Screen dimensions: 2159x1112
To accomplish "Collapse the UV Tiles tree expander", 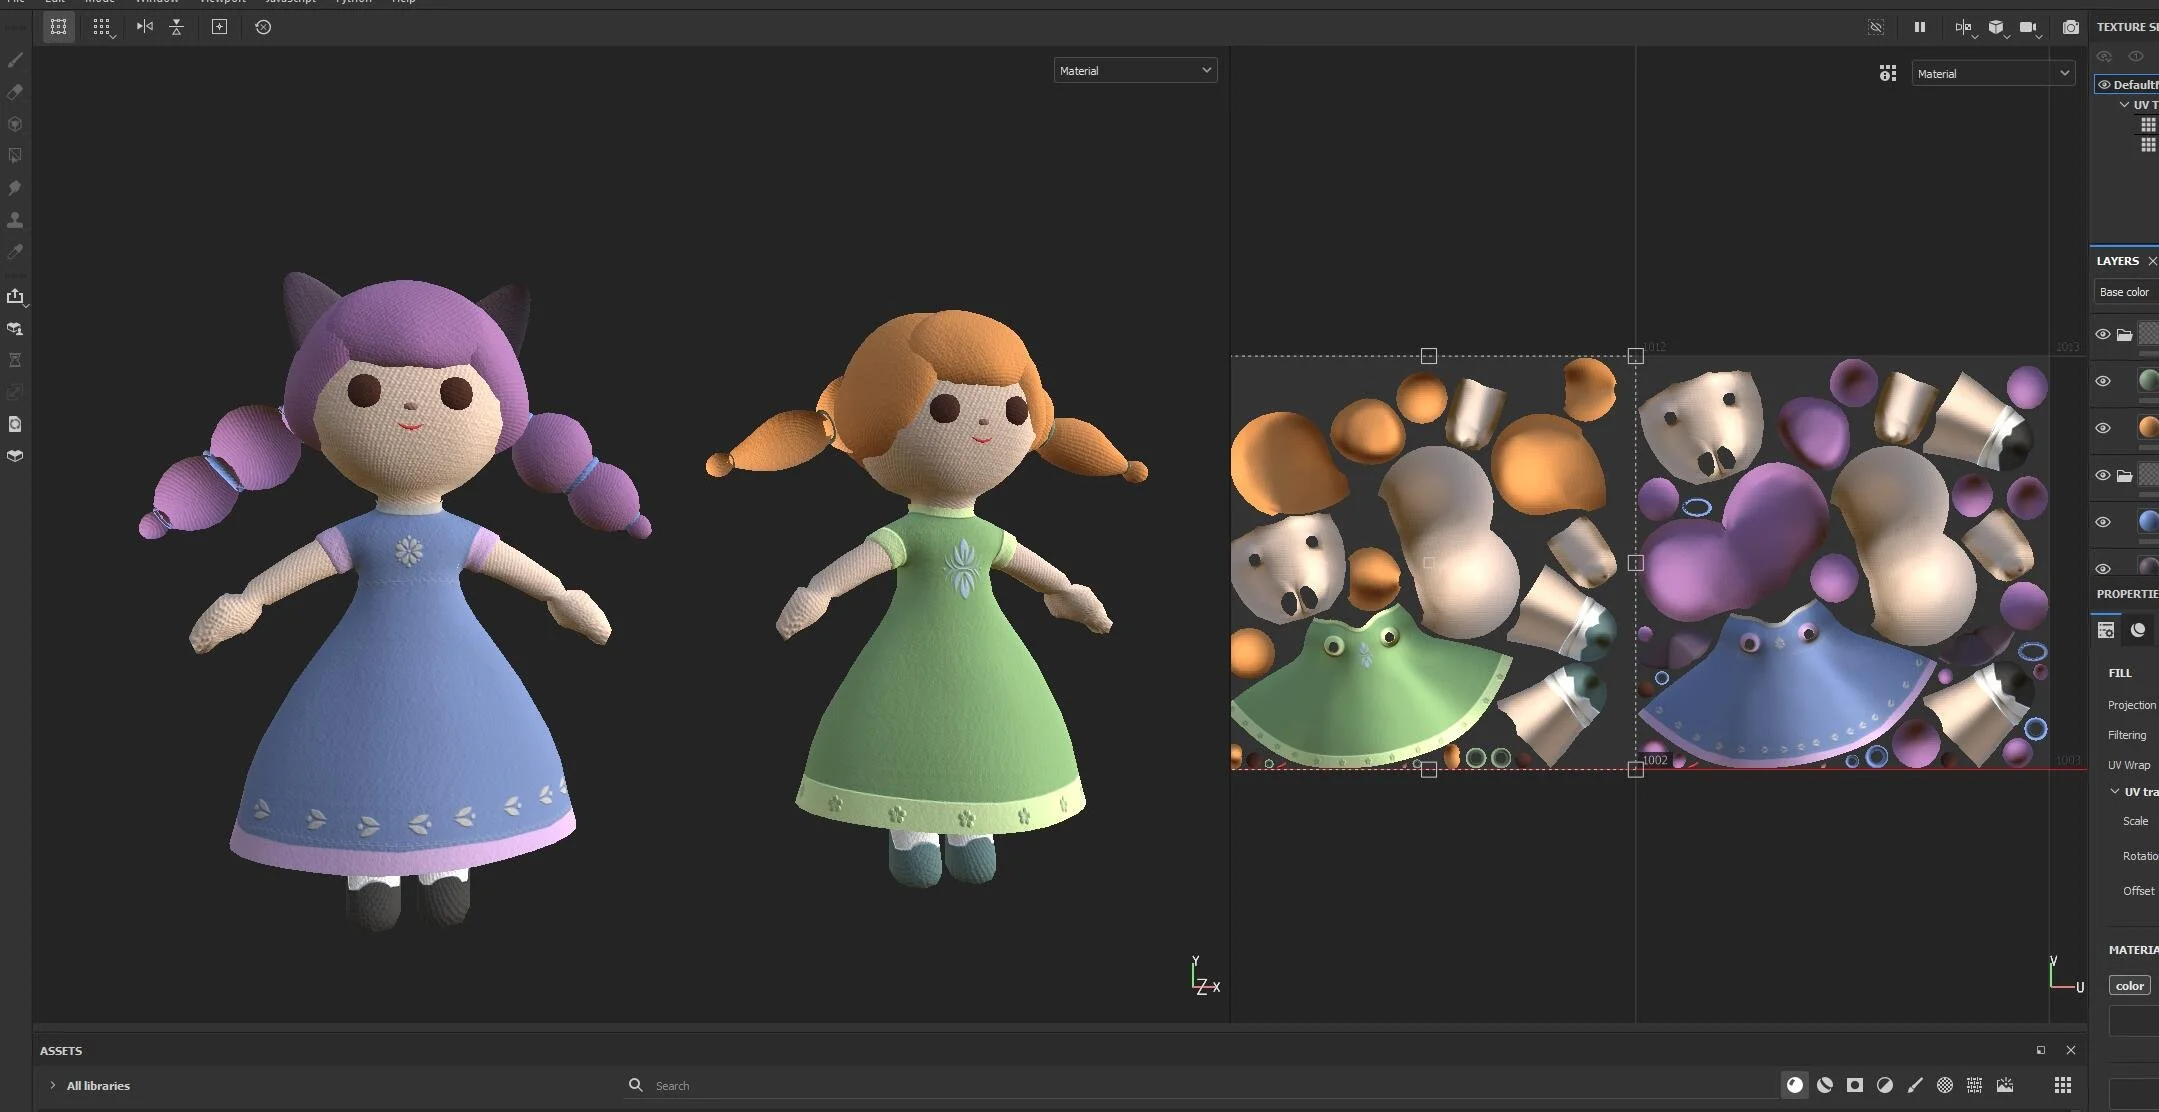I will (x=2124, y=104).
